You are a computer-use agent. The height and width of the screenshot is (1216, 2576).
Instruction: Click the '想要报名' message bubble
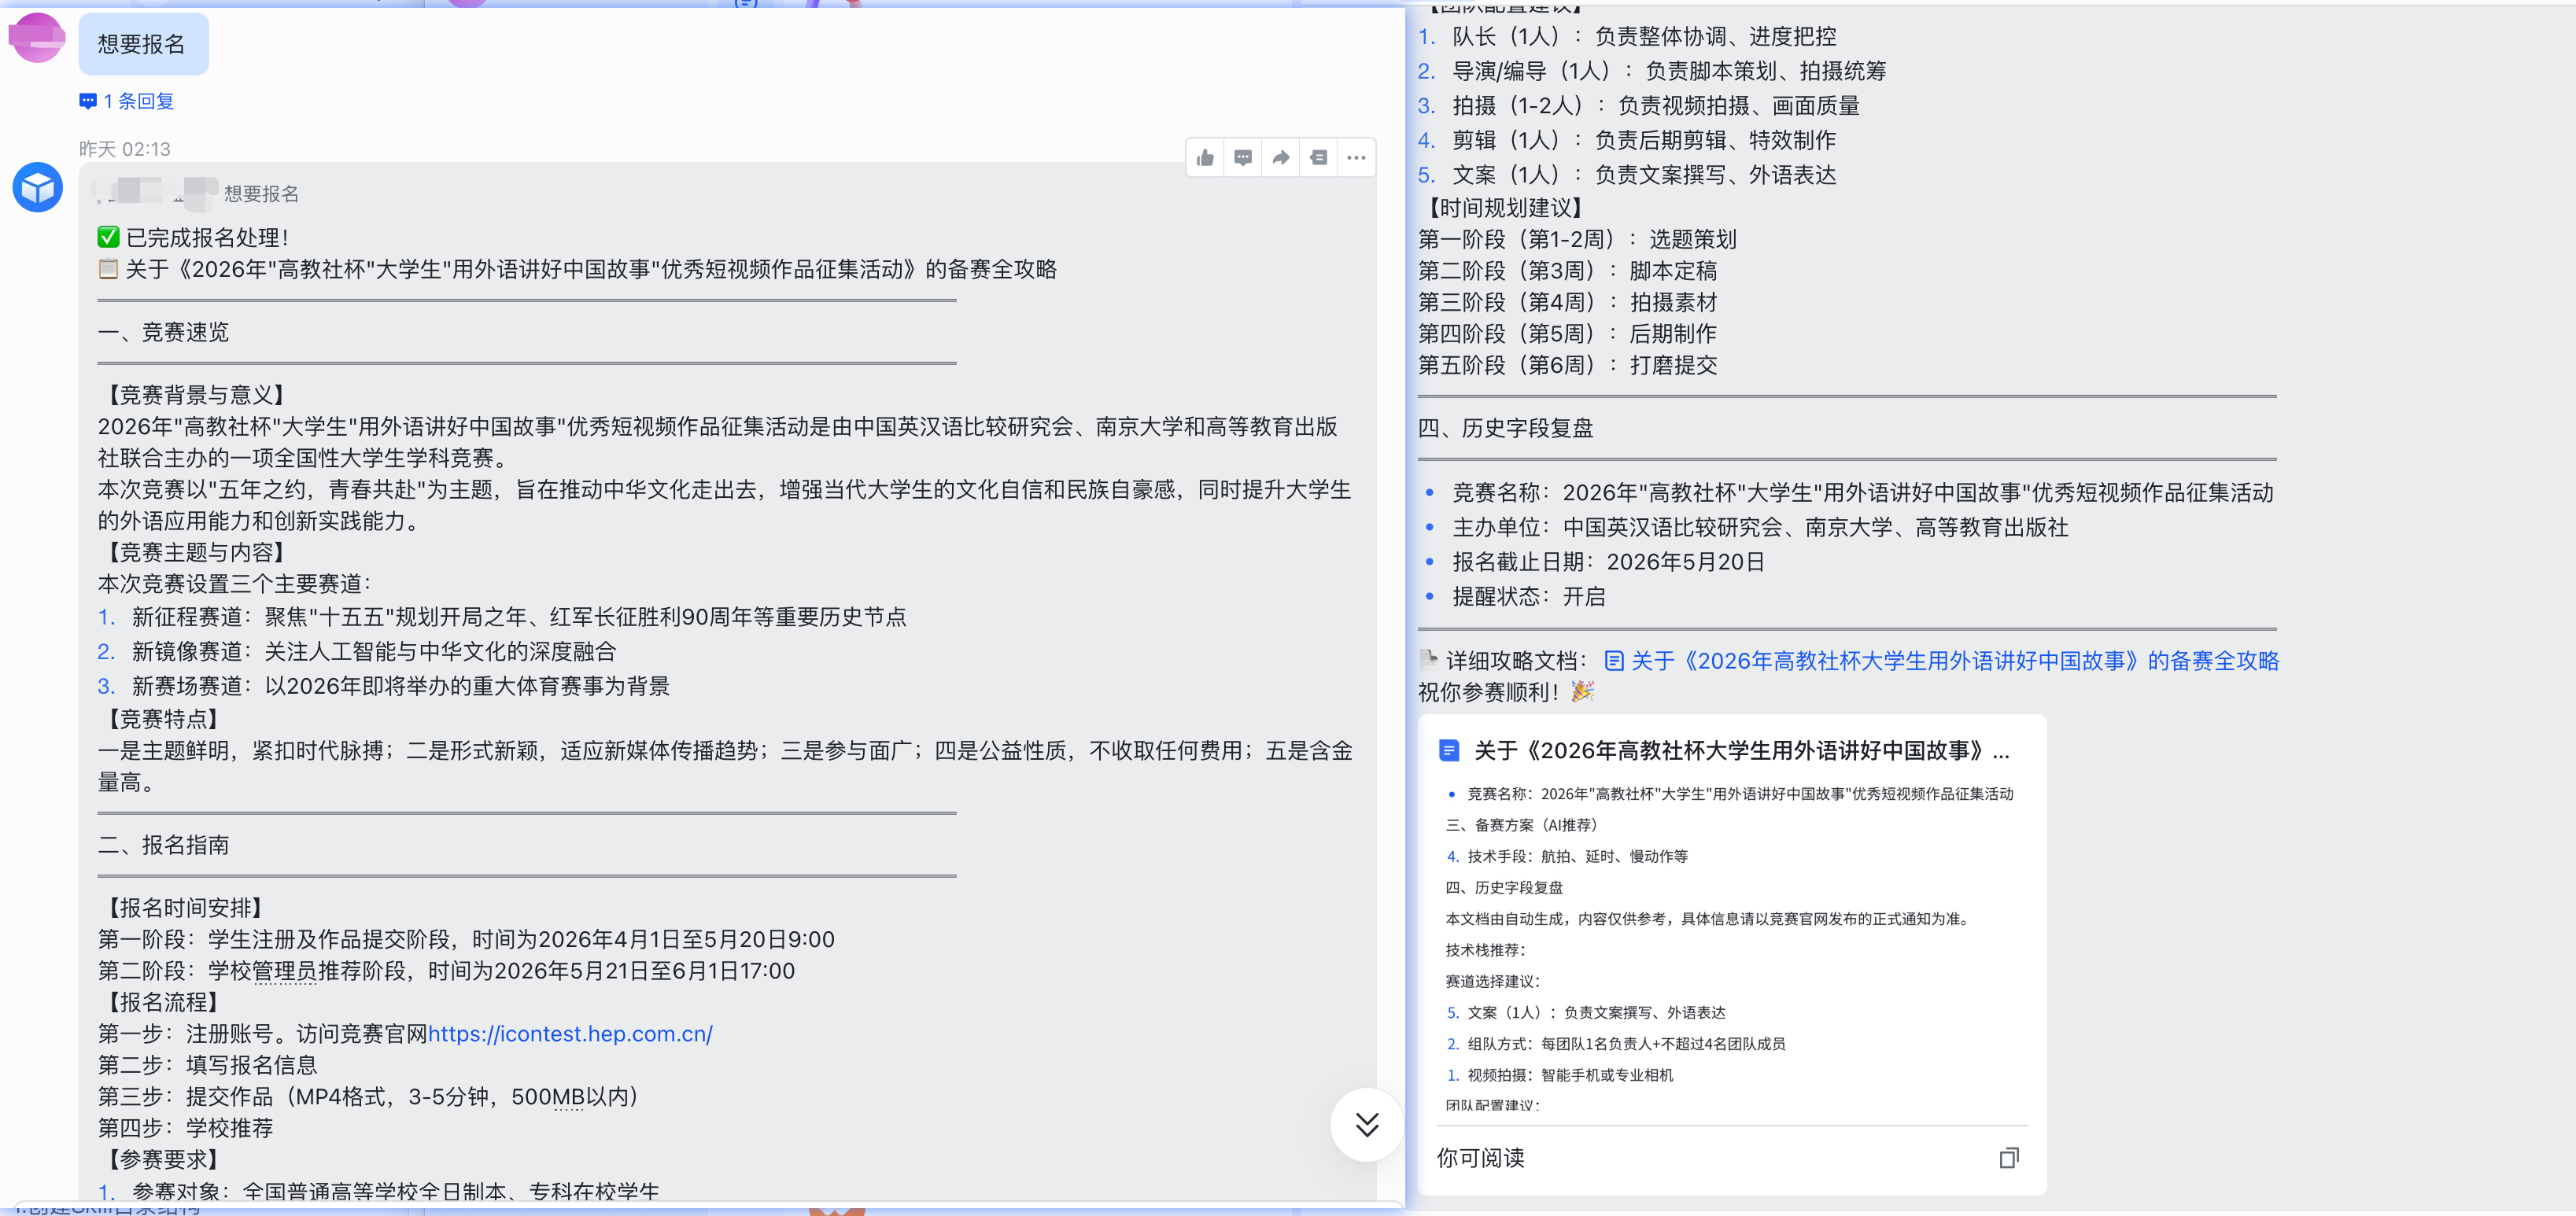[143, 44]
